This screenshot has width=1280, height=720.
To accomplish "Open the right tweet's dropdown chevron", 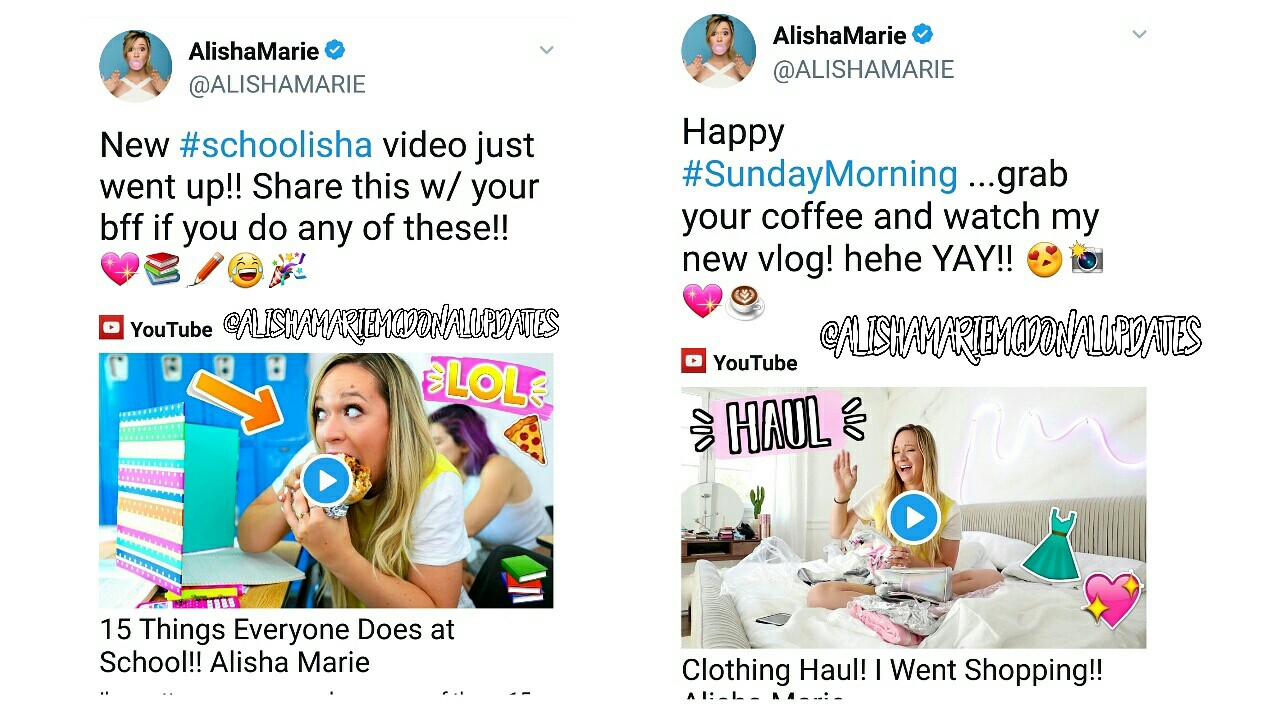I will coord(1139,34).
